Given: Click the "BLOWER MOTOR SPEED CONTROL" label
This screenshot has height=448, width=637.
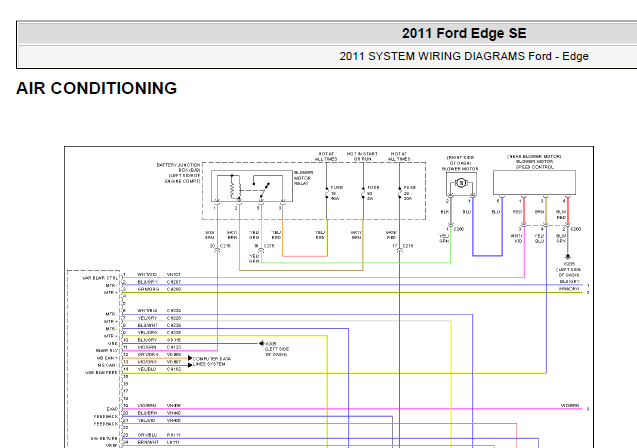Looking at the screenshot, I should [534, 164].
